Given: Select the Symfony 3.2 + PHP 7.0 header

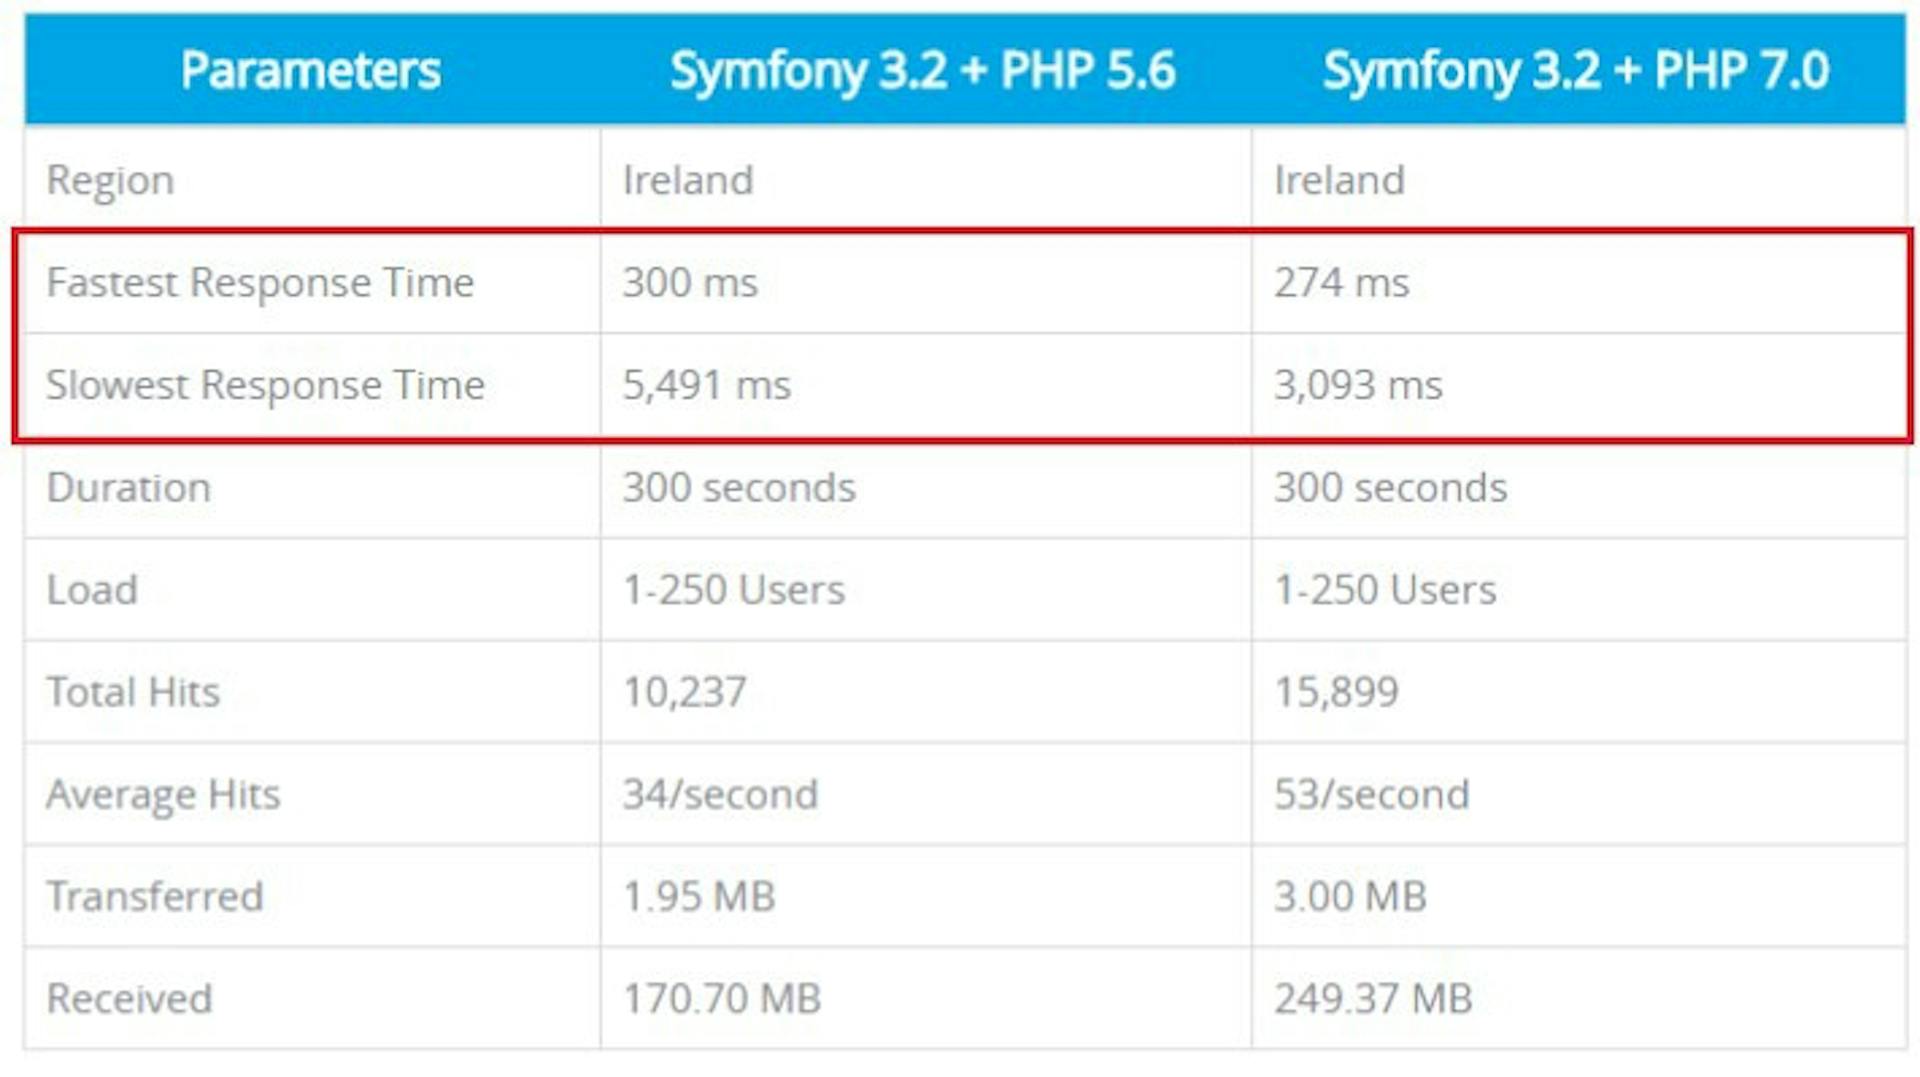Looking at the screenshot, I should [1576, 71].
